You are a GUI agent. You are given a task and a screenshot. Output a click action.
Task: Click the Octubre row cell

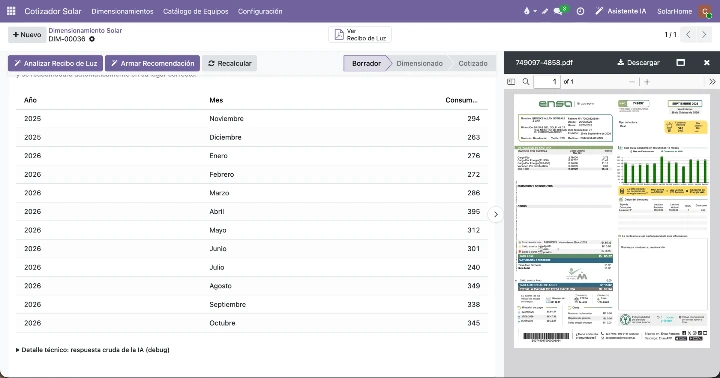(222, 323)
